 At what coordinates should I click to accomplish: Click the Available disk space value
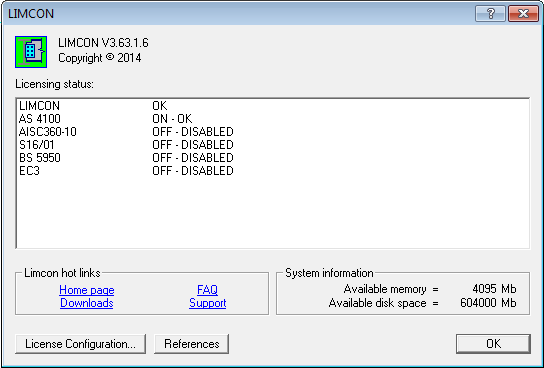pos(488,303)
